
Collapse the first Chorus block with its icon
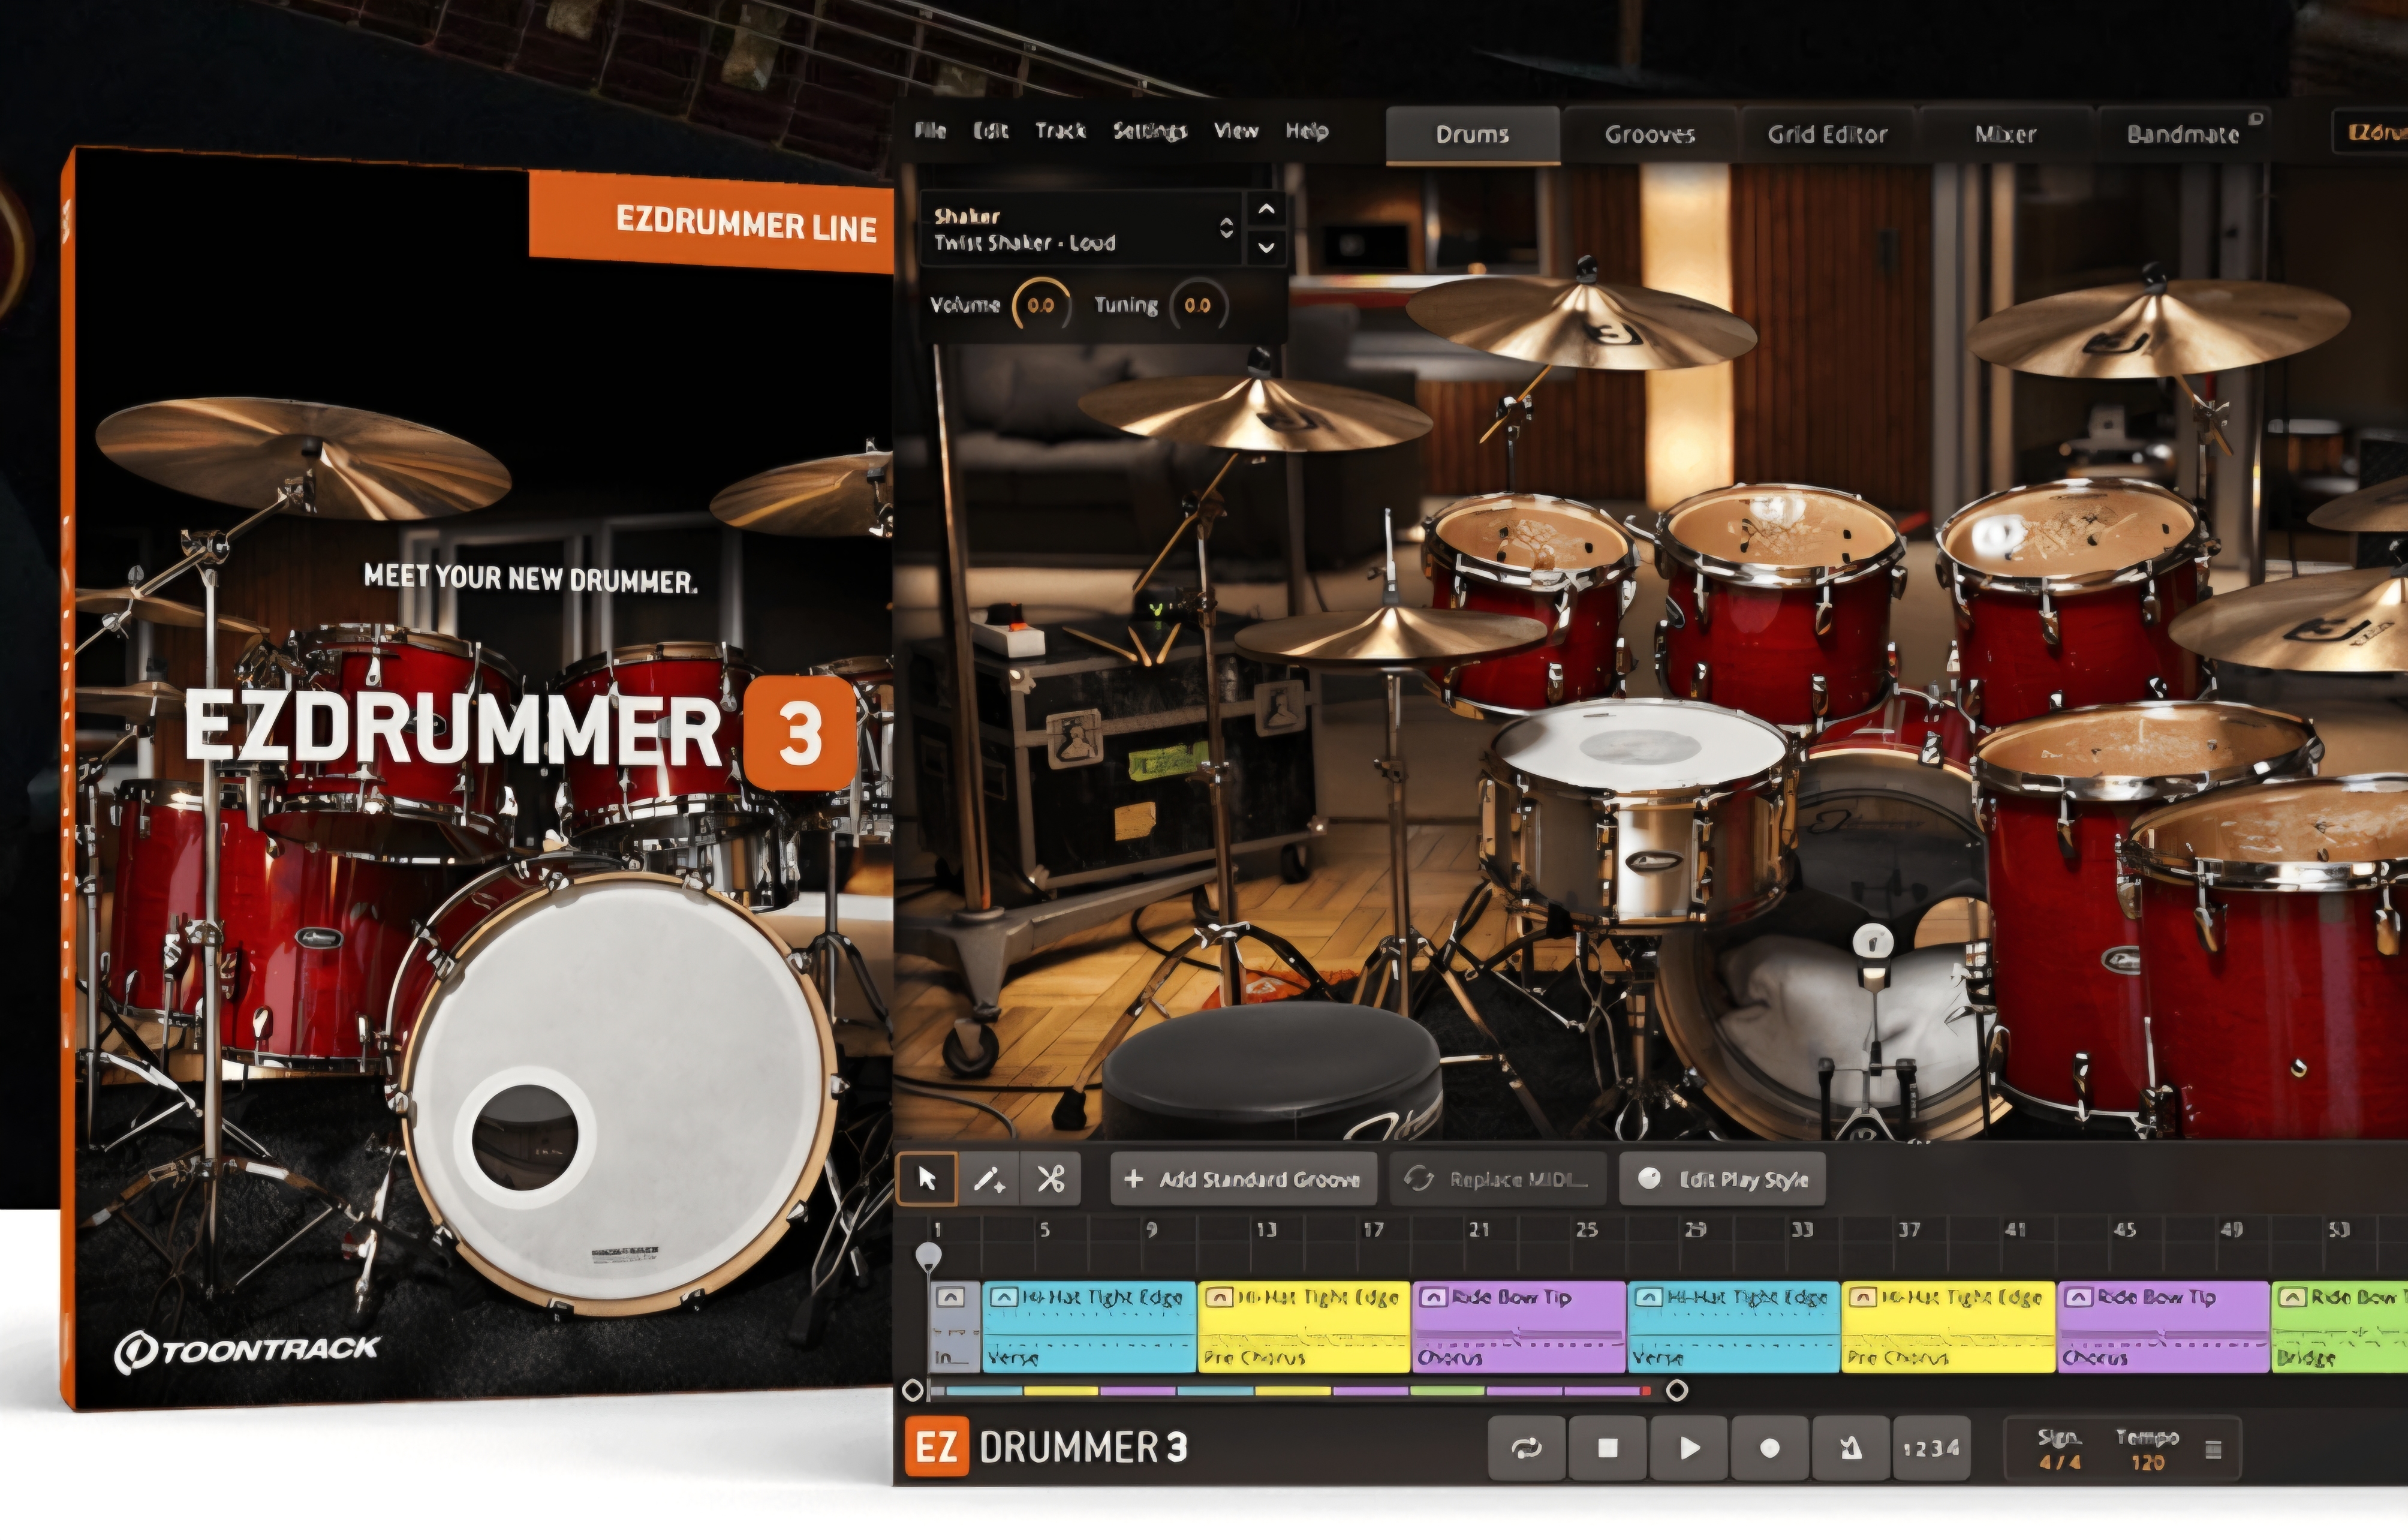[1434, 1298]
